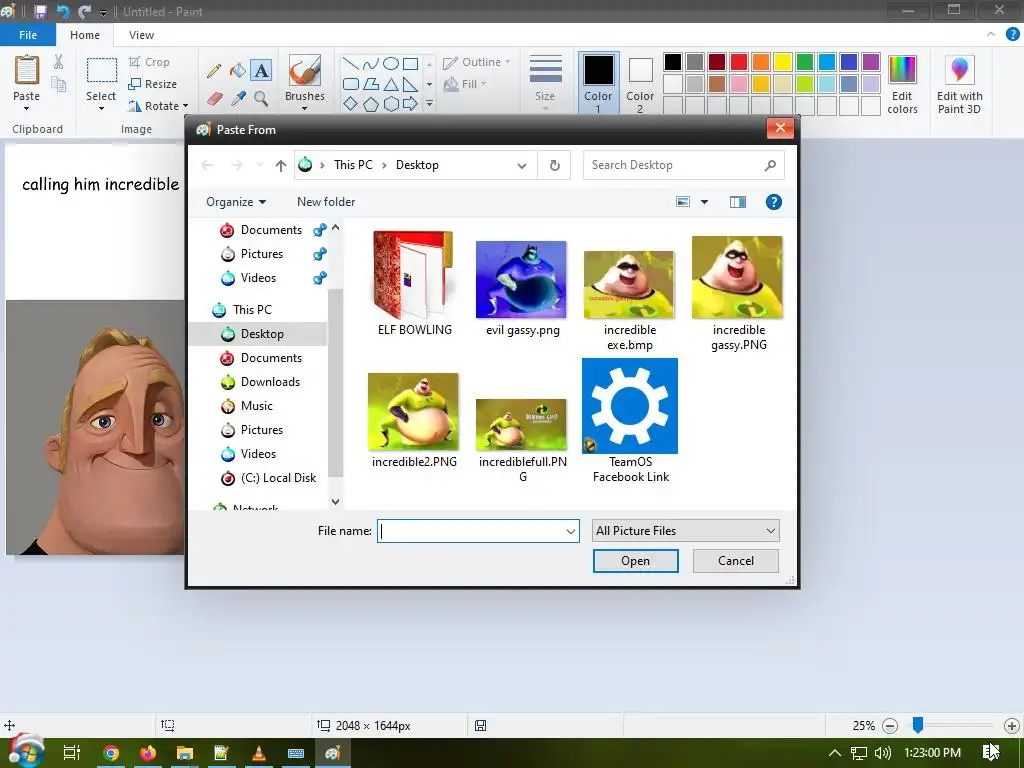Click the Save icon in quick access toolbar
Viewport: 1024px width, 768px height.
(40, 12)
